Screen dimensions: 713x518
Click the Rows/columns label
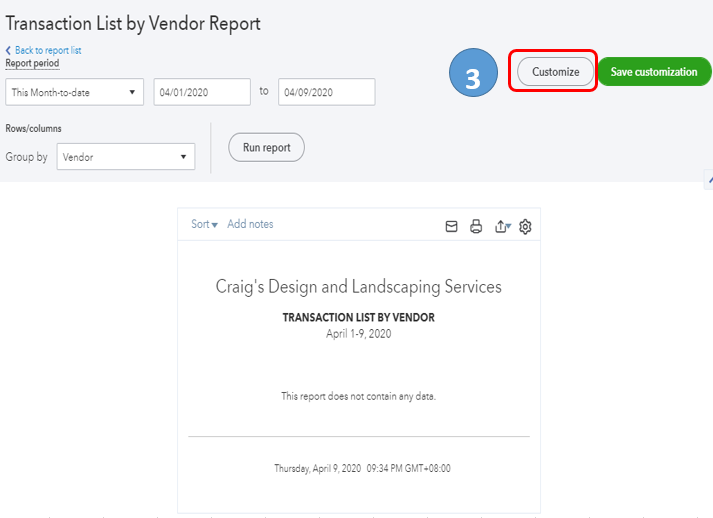(33, 128)
